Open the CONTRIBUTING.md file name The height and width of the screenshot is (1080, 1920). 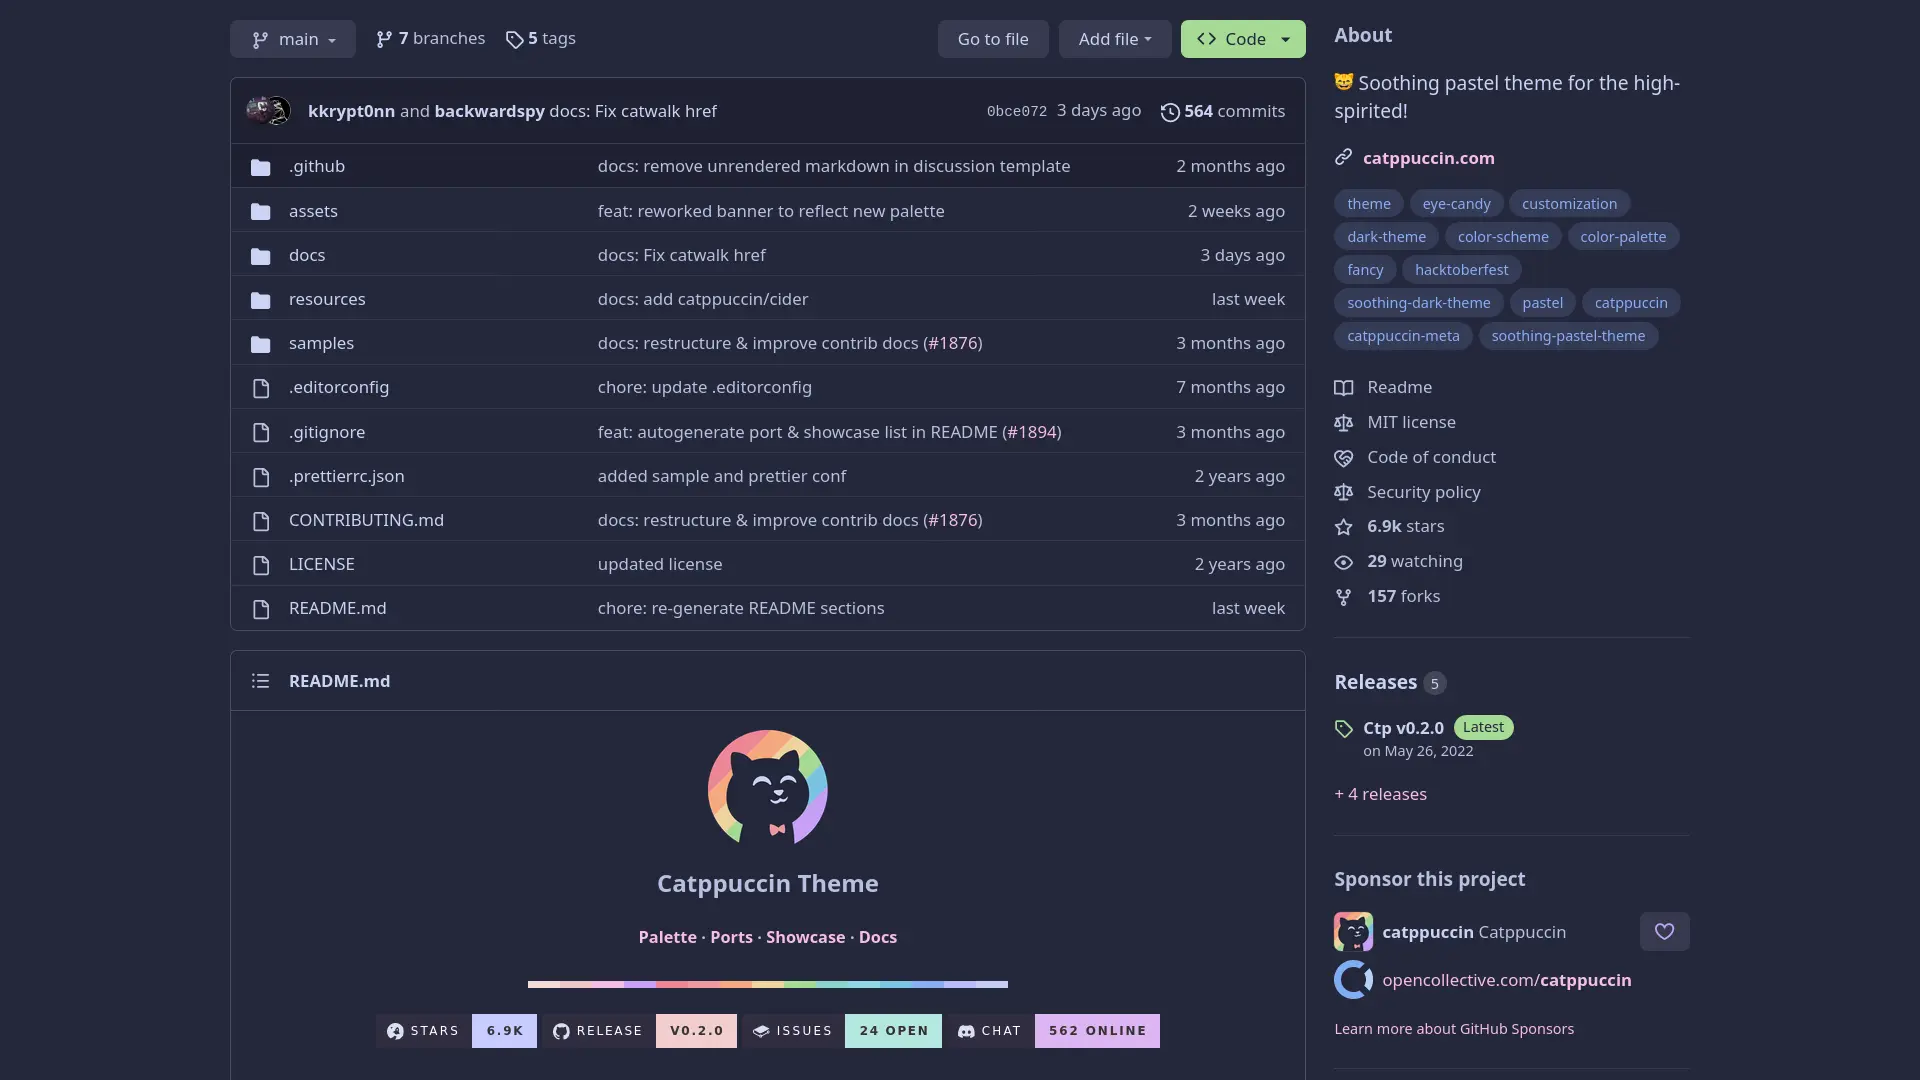point(366,520)
